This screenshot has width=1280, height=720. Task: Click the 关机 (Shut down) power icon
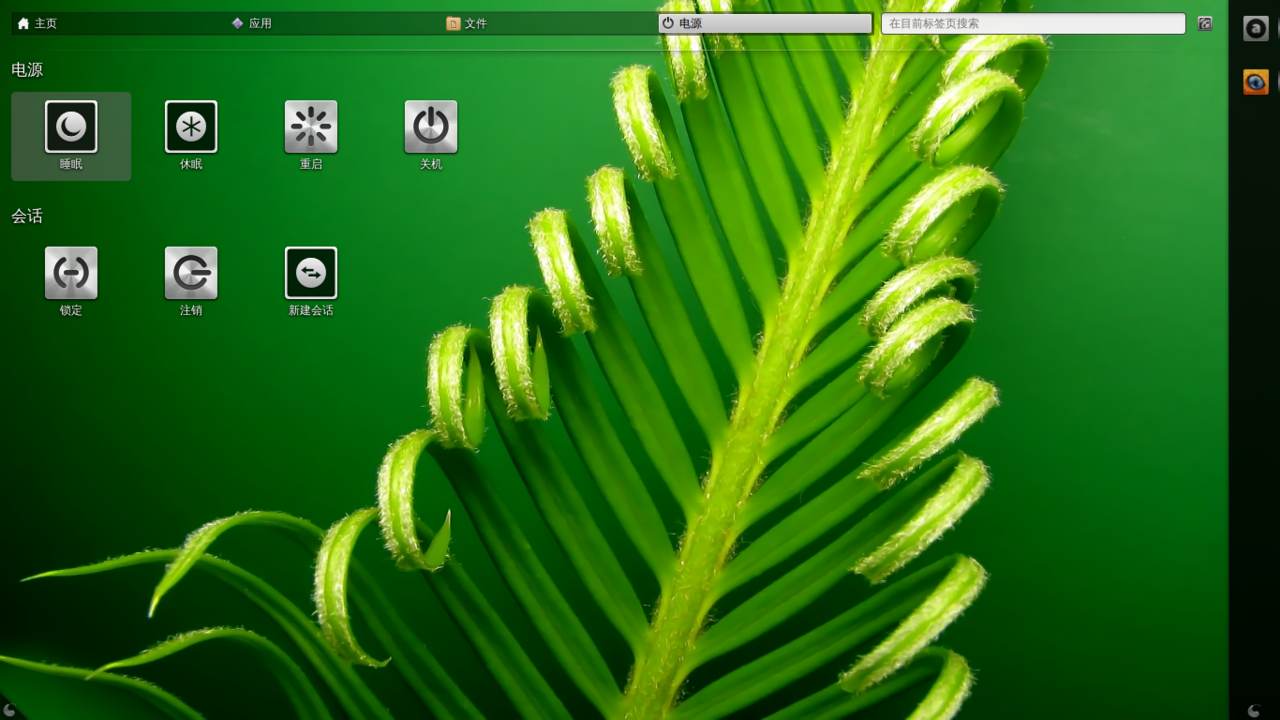click(431, 127)
